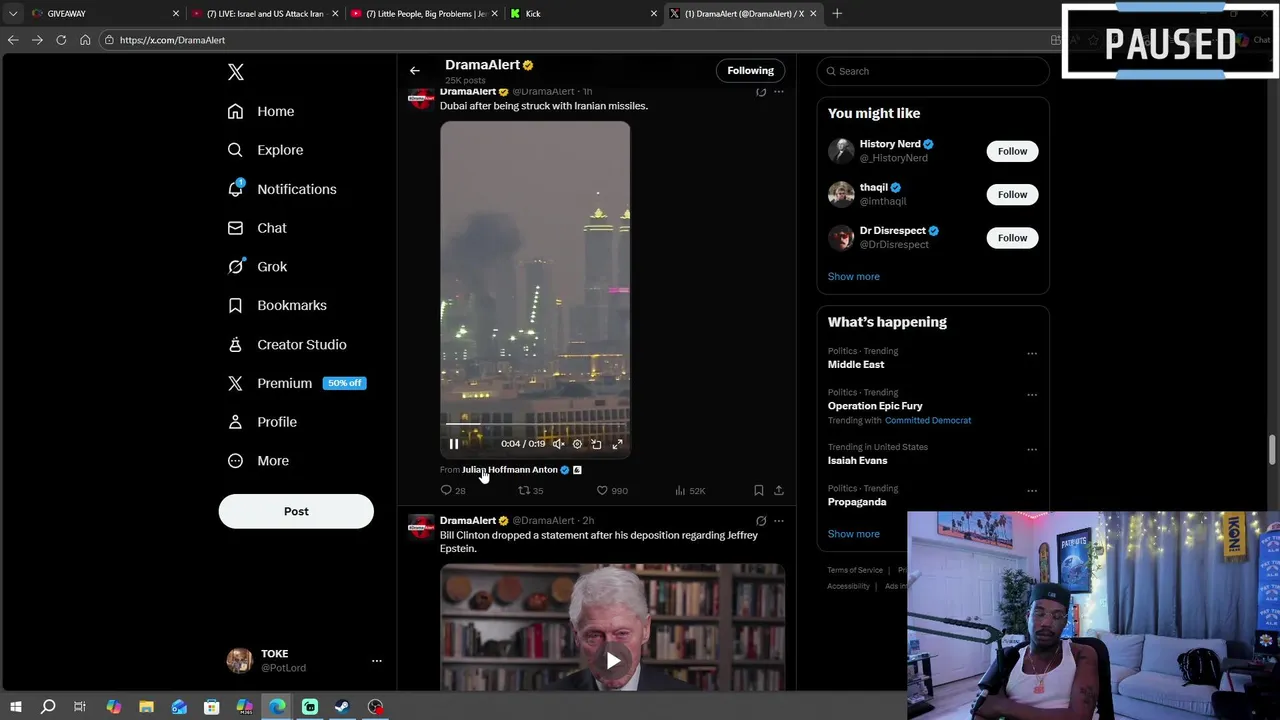
Task: Toggle the Following button for DramaAlert
Action: pyautogui.click(x=750, y=71)
